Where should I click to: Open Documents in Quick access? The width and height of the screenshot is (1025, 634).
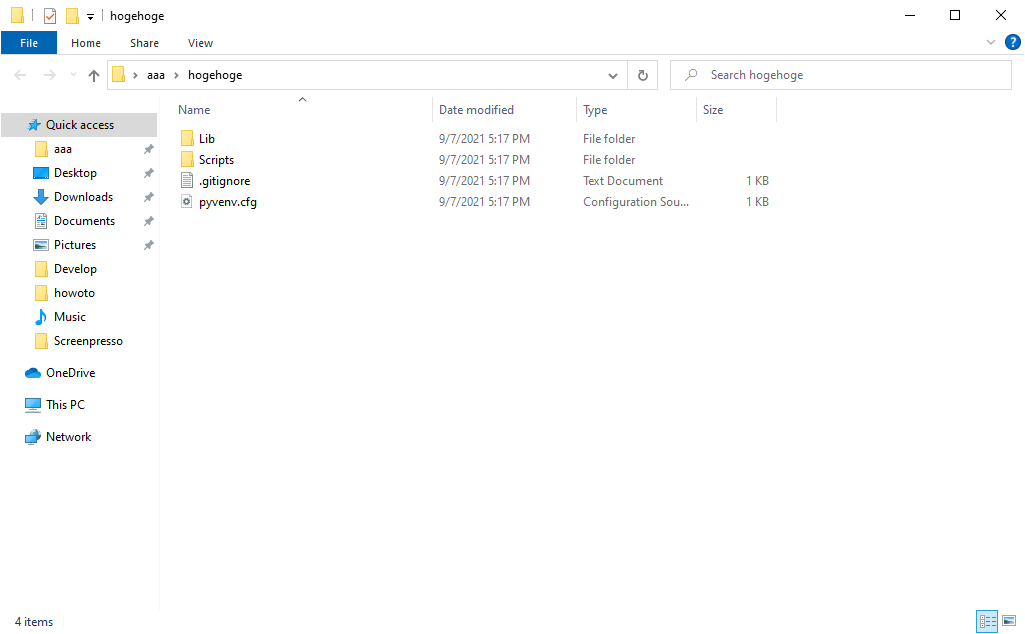click(x=84, y=221)
